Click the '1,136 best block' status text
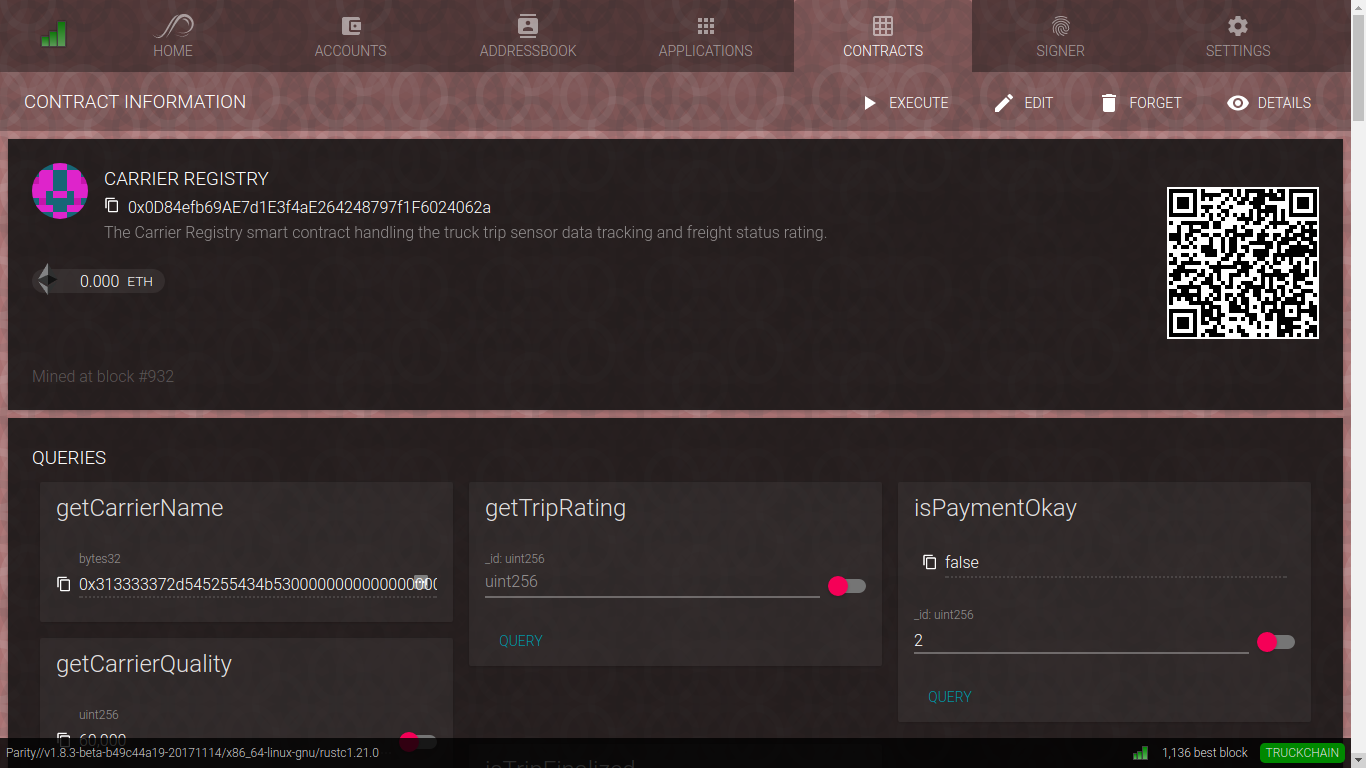The image size is (1366, 768). tap(1205, 753)
